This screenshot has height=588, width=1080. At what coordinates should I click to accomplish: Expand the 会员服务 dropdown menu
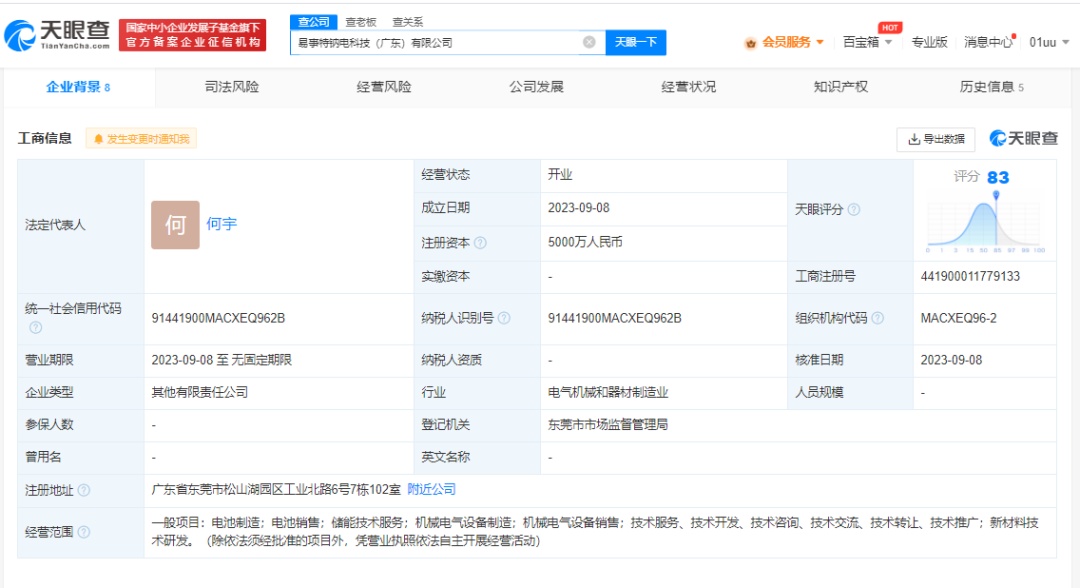point(785,42)
